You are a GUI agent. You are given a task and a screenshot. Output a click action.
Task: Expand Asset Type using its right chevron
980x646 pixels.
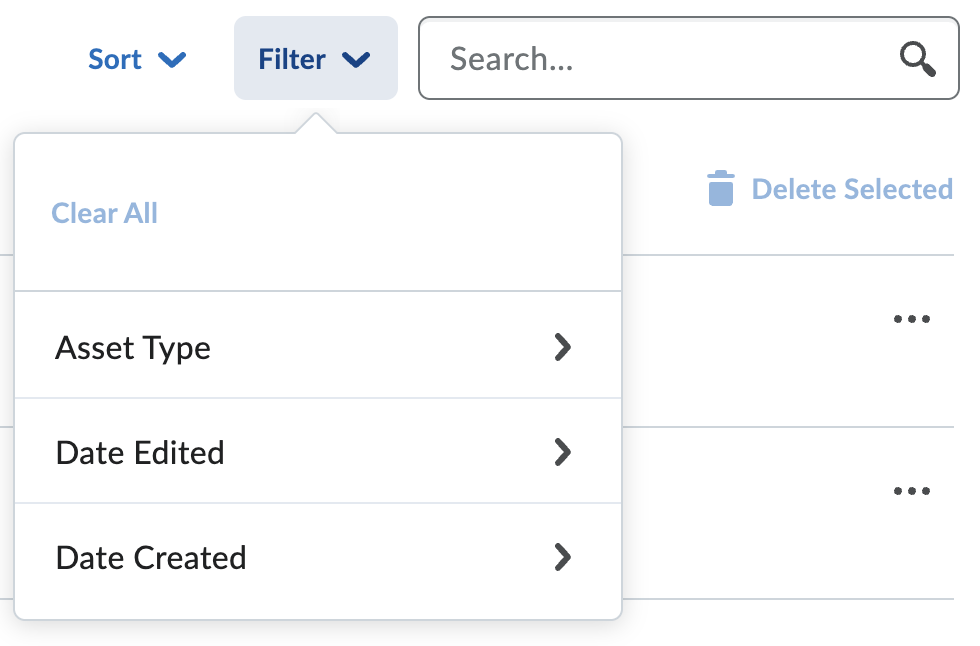click(562, 347)
